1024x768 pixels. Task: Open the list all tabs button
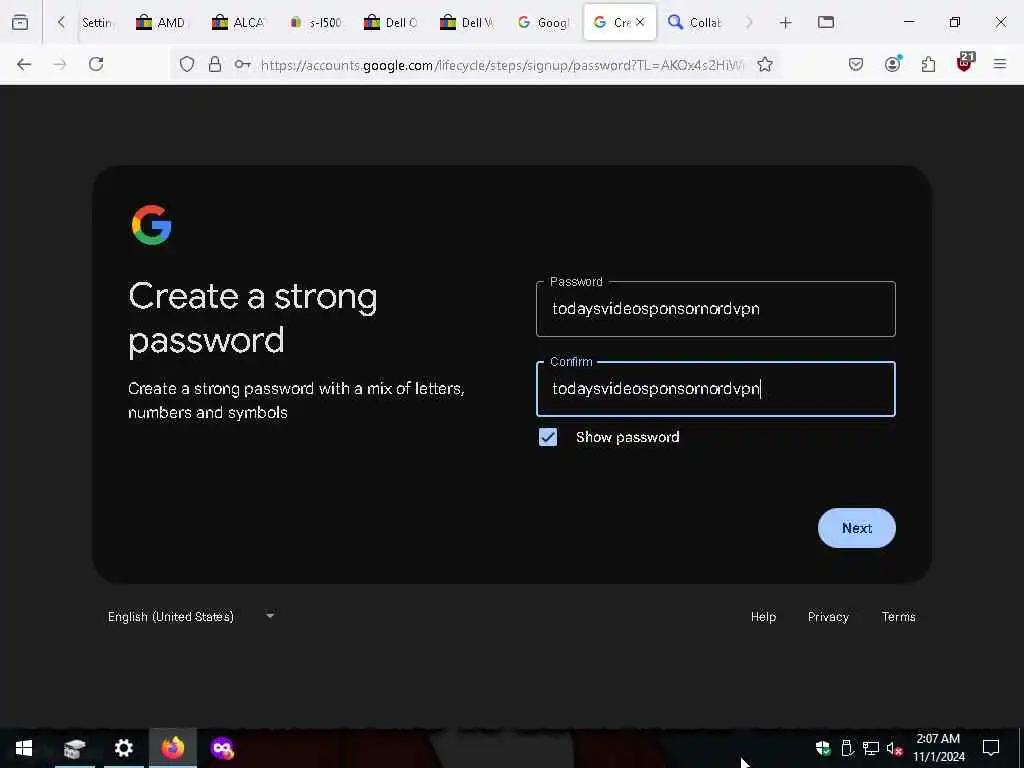tap(826, 22)
